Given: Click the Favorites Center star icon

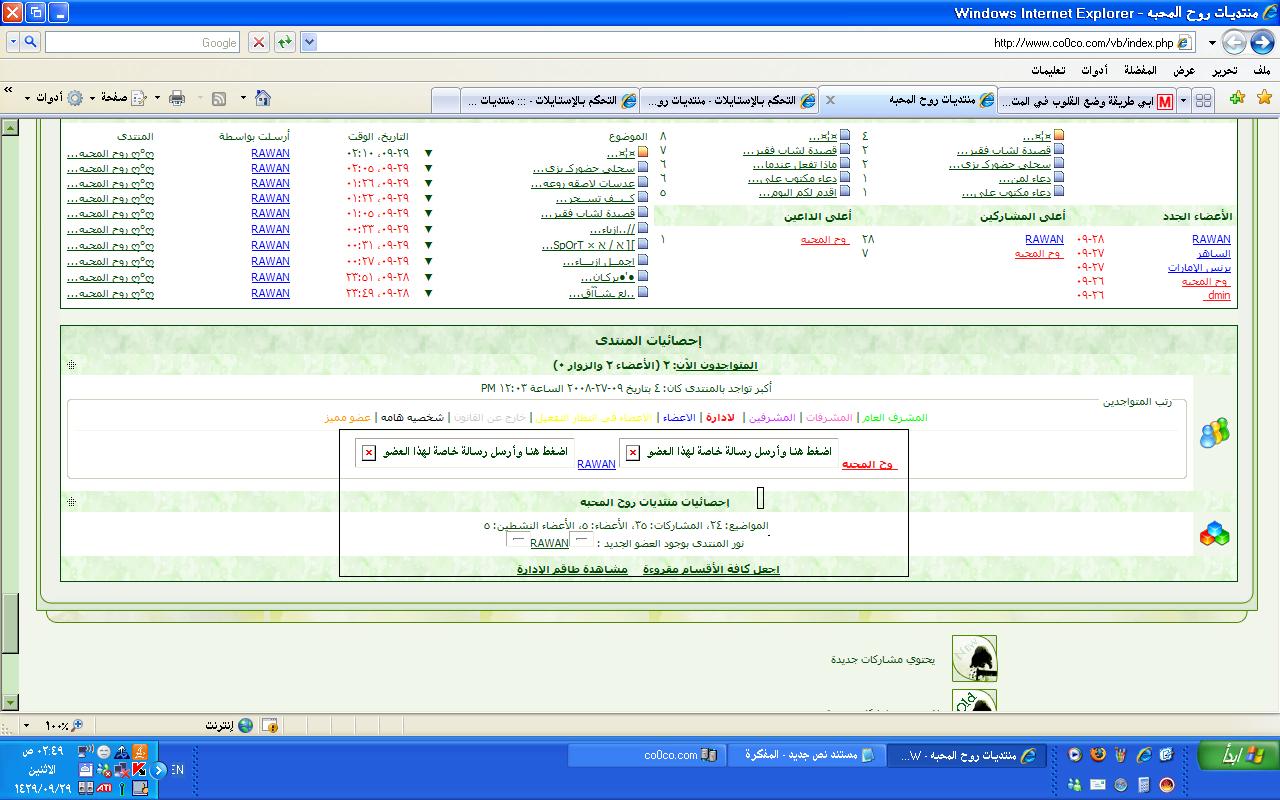Looking at the screenshot, I should pyautogui.click(x=1264, y=98).
